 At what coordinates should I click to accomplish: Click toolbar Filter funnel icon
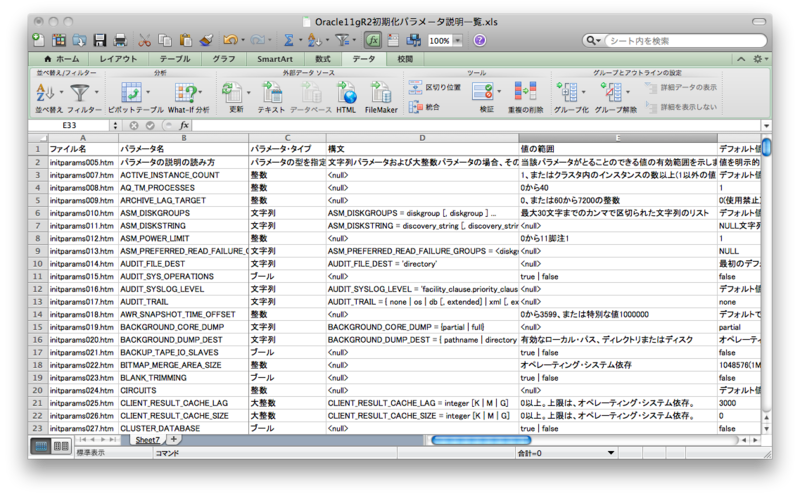342,40
